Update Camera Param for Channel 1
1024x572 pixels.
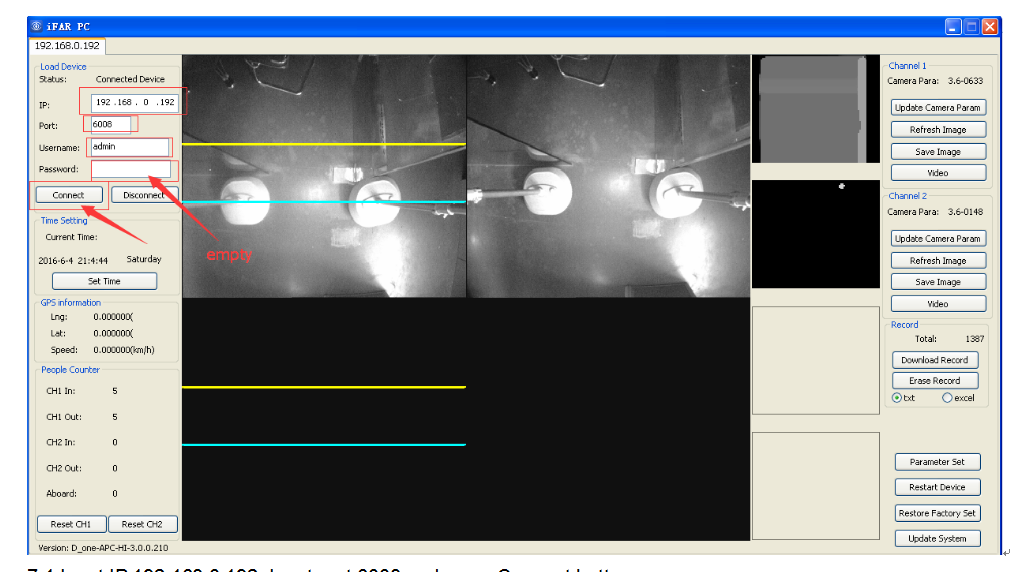point(938,107)
